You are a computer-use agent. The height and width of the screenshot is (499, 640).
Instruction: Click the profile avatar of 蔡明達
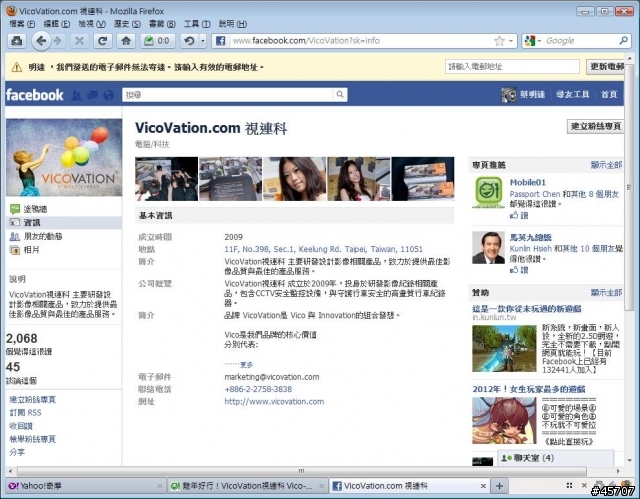[x=509, y=95]
